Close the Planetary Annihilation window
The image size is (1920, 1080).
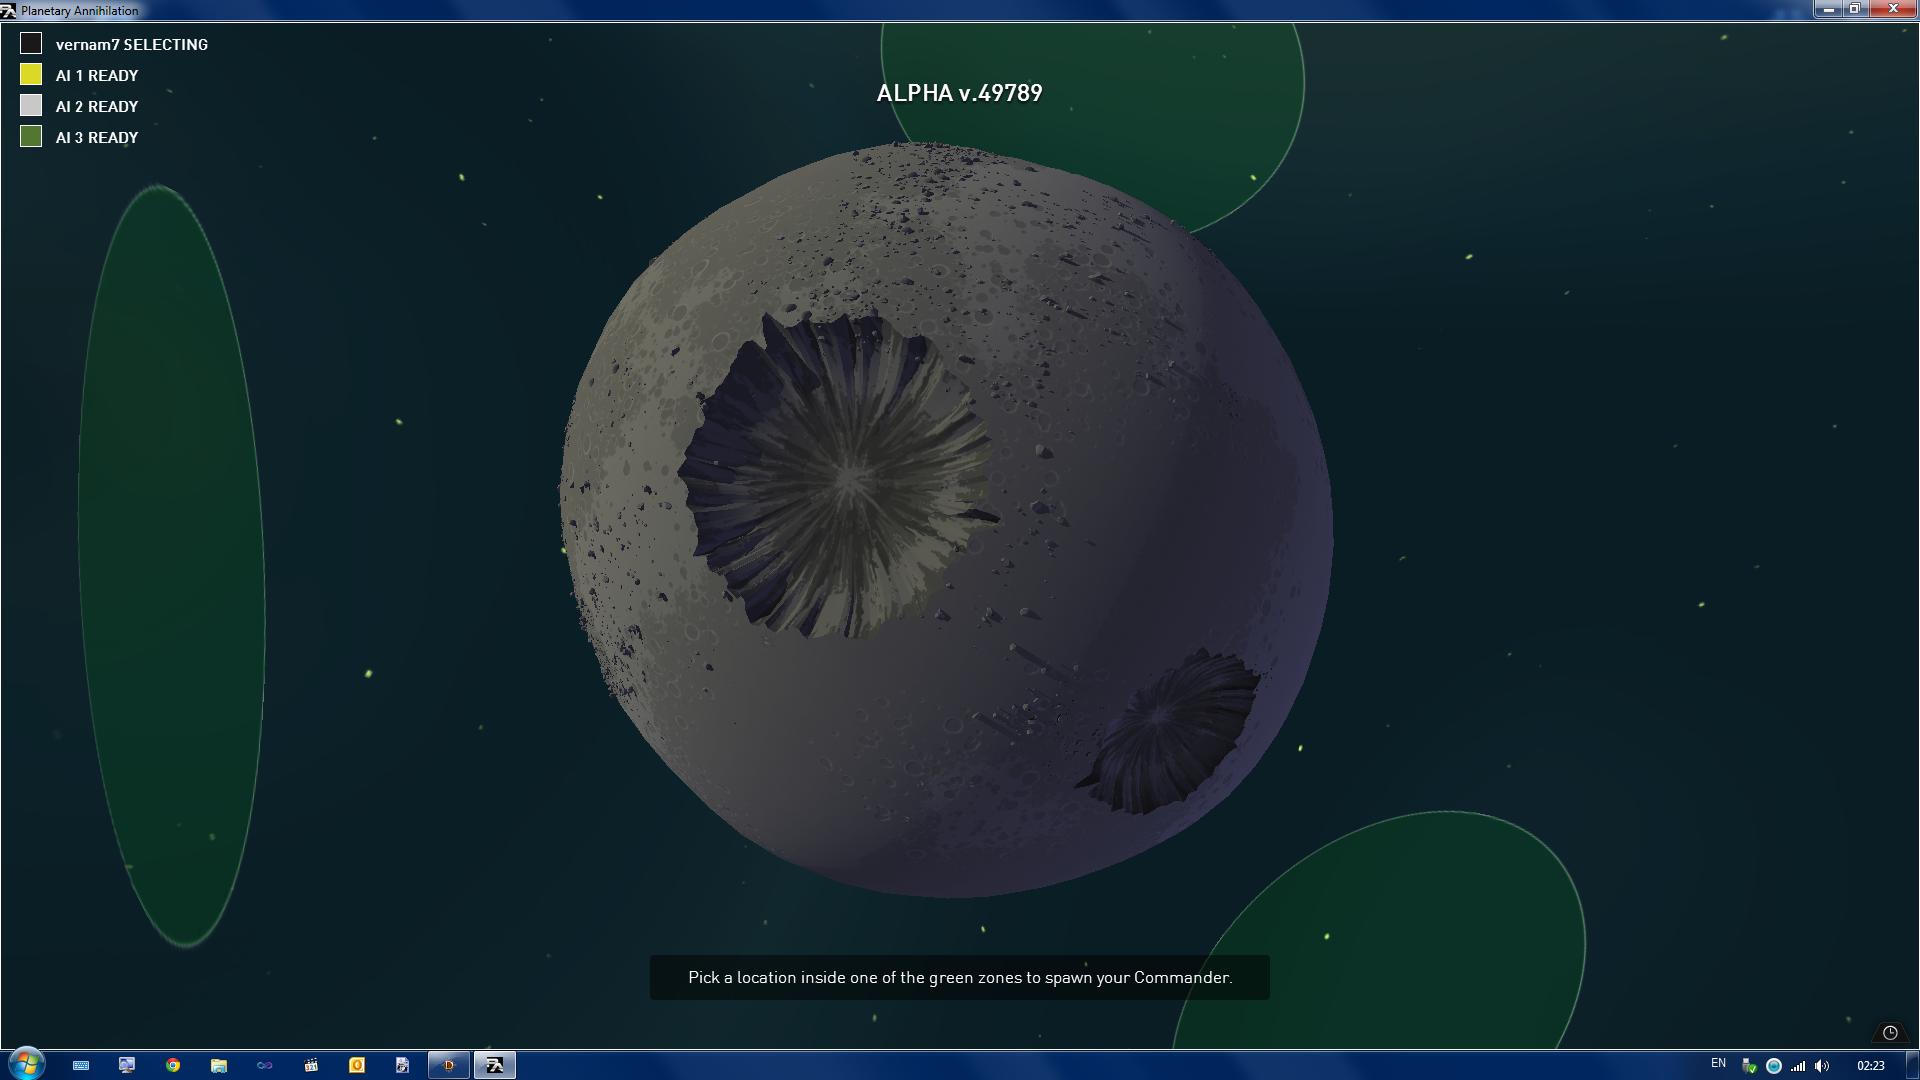tap(1893, 9)
